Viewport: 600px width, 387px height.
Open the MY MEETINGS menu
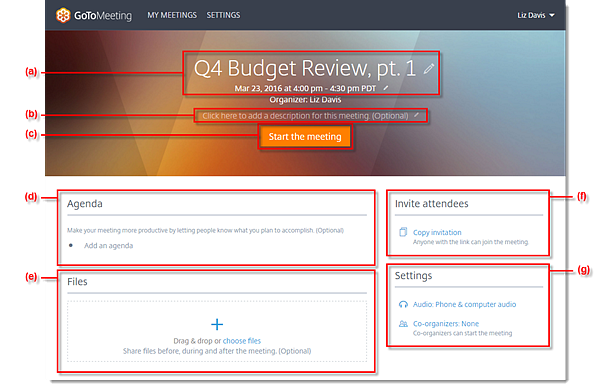(x=172, y=15)
